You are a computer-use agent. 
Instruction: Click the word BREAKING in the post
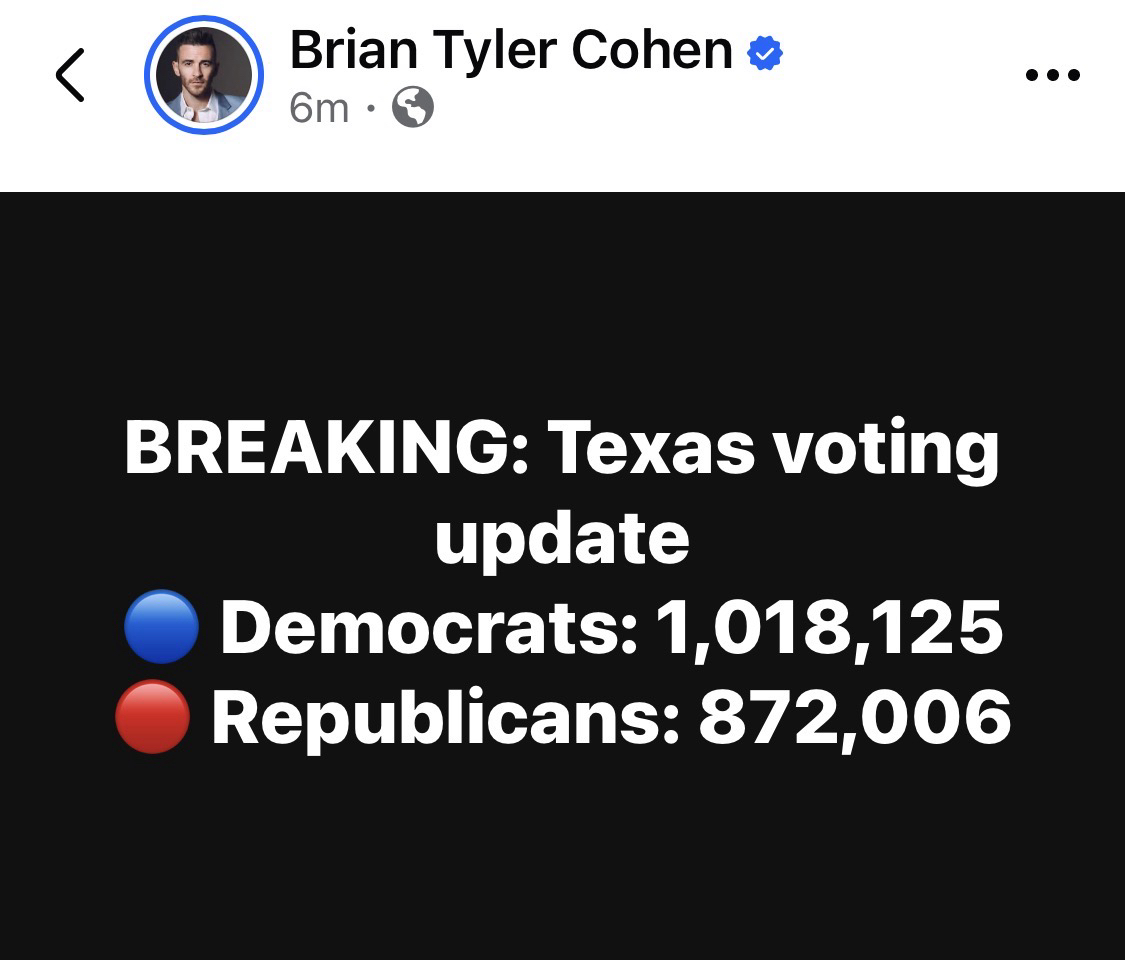(328, 449)
